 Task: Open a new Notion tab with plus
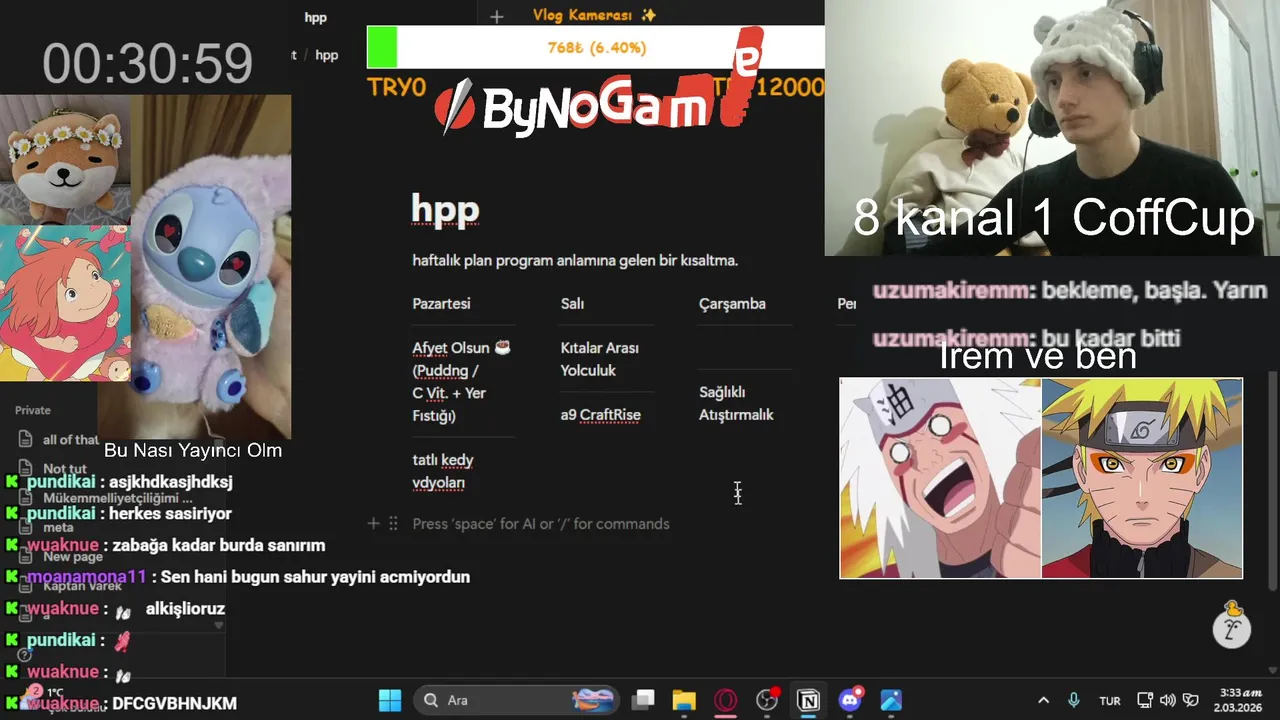coord(497,16)
